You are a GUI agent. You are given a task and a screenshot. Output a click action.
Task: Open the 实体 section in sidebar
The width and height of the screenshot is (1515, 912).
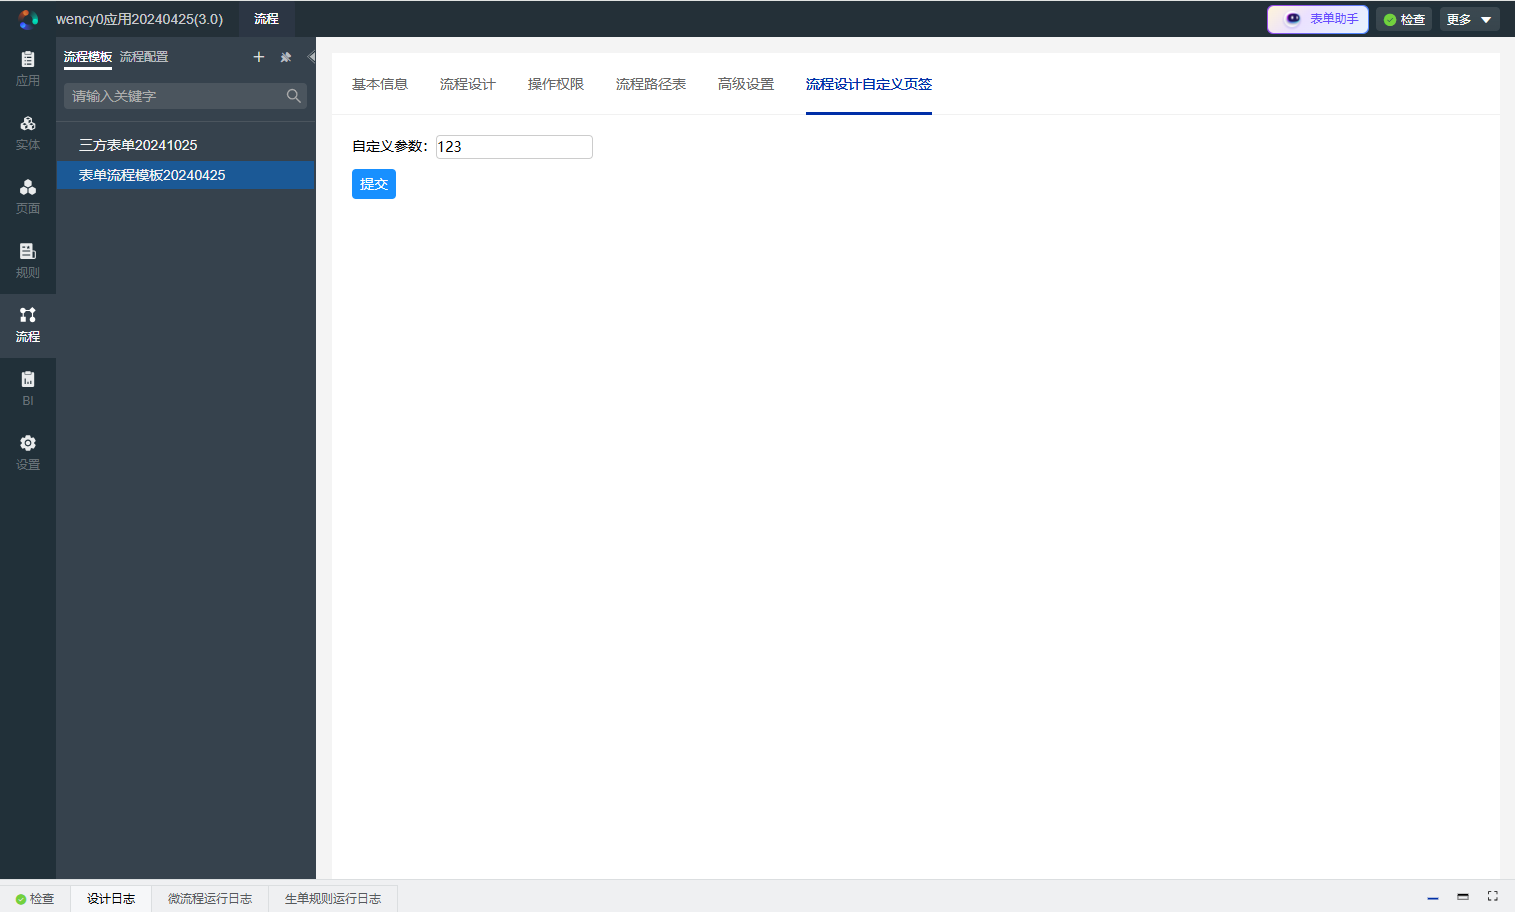28,133
